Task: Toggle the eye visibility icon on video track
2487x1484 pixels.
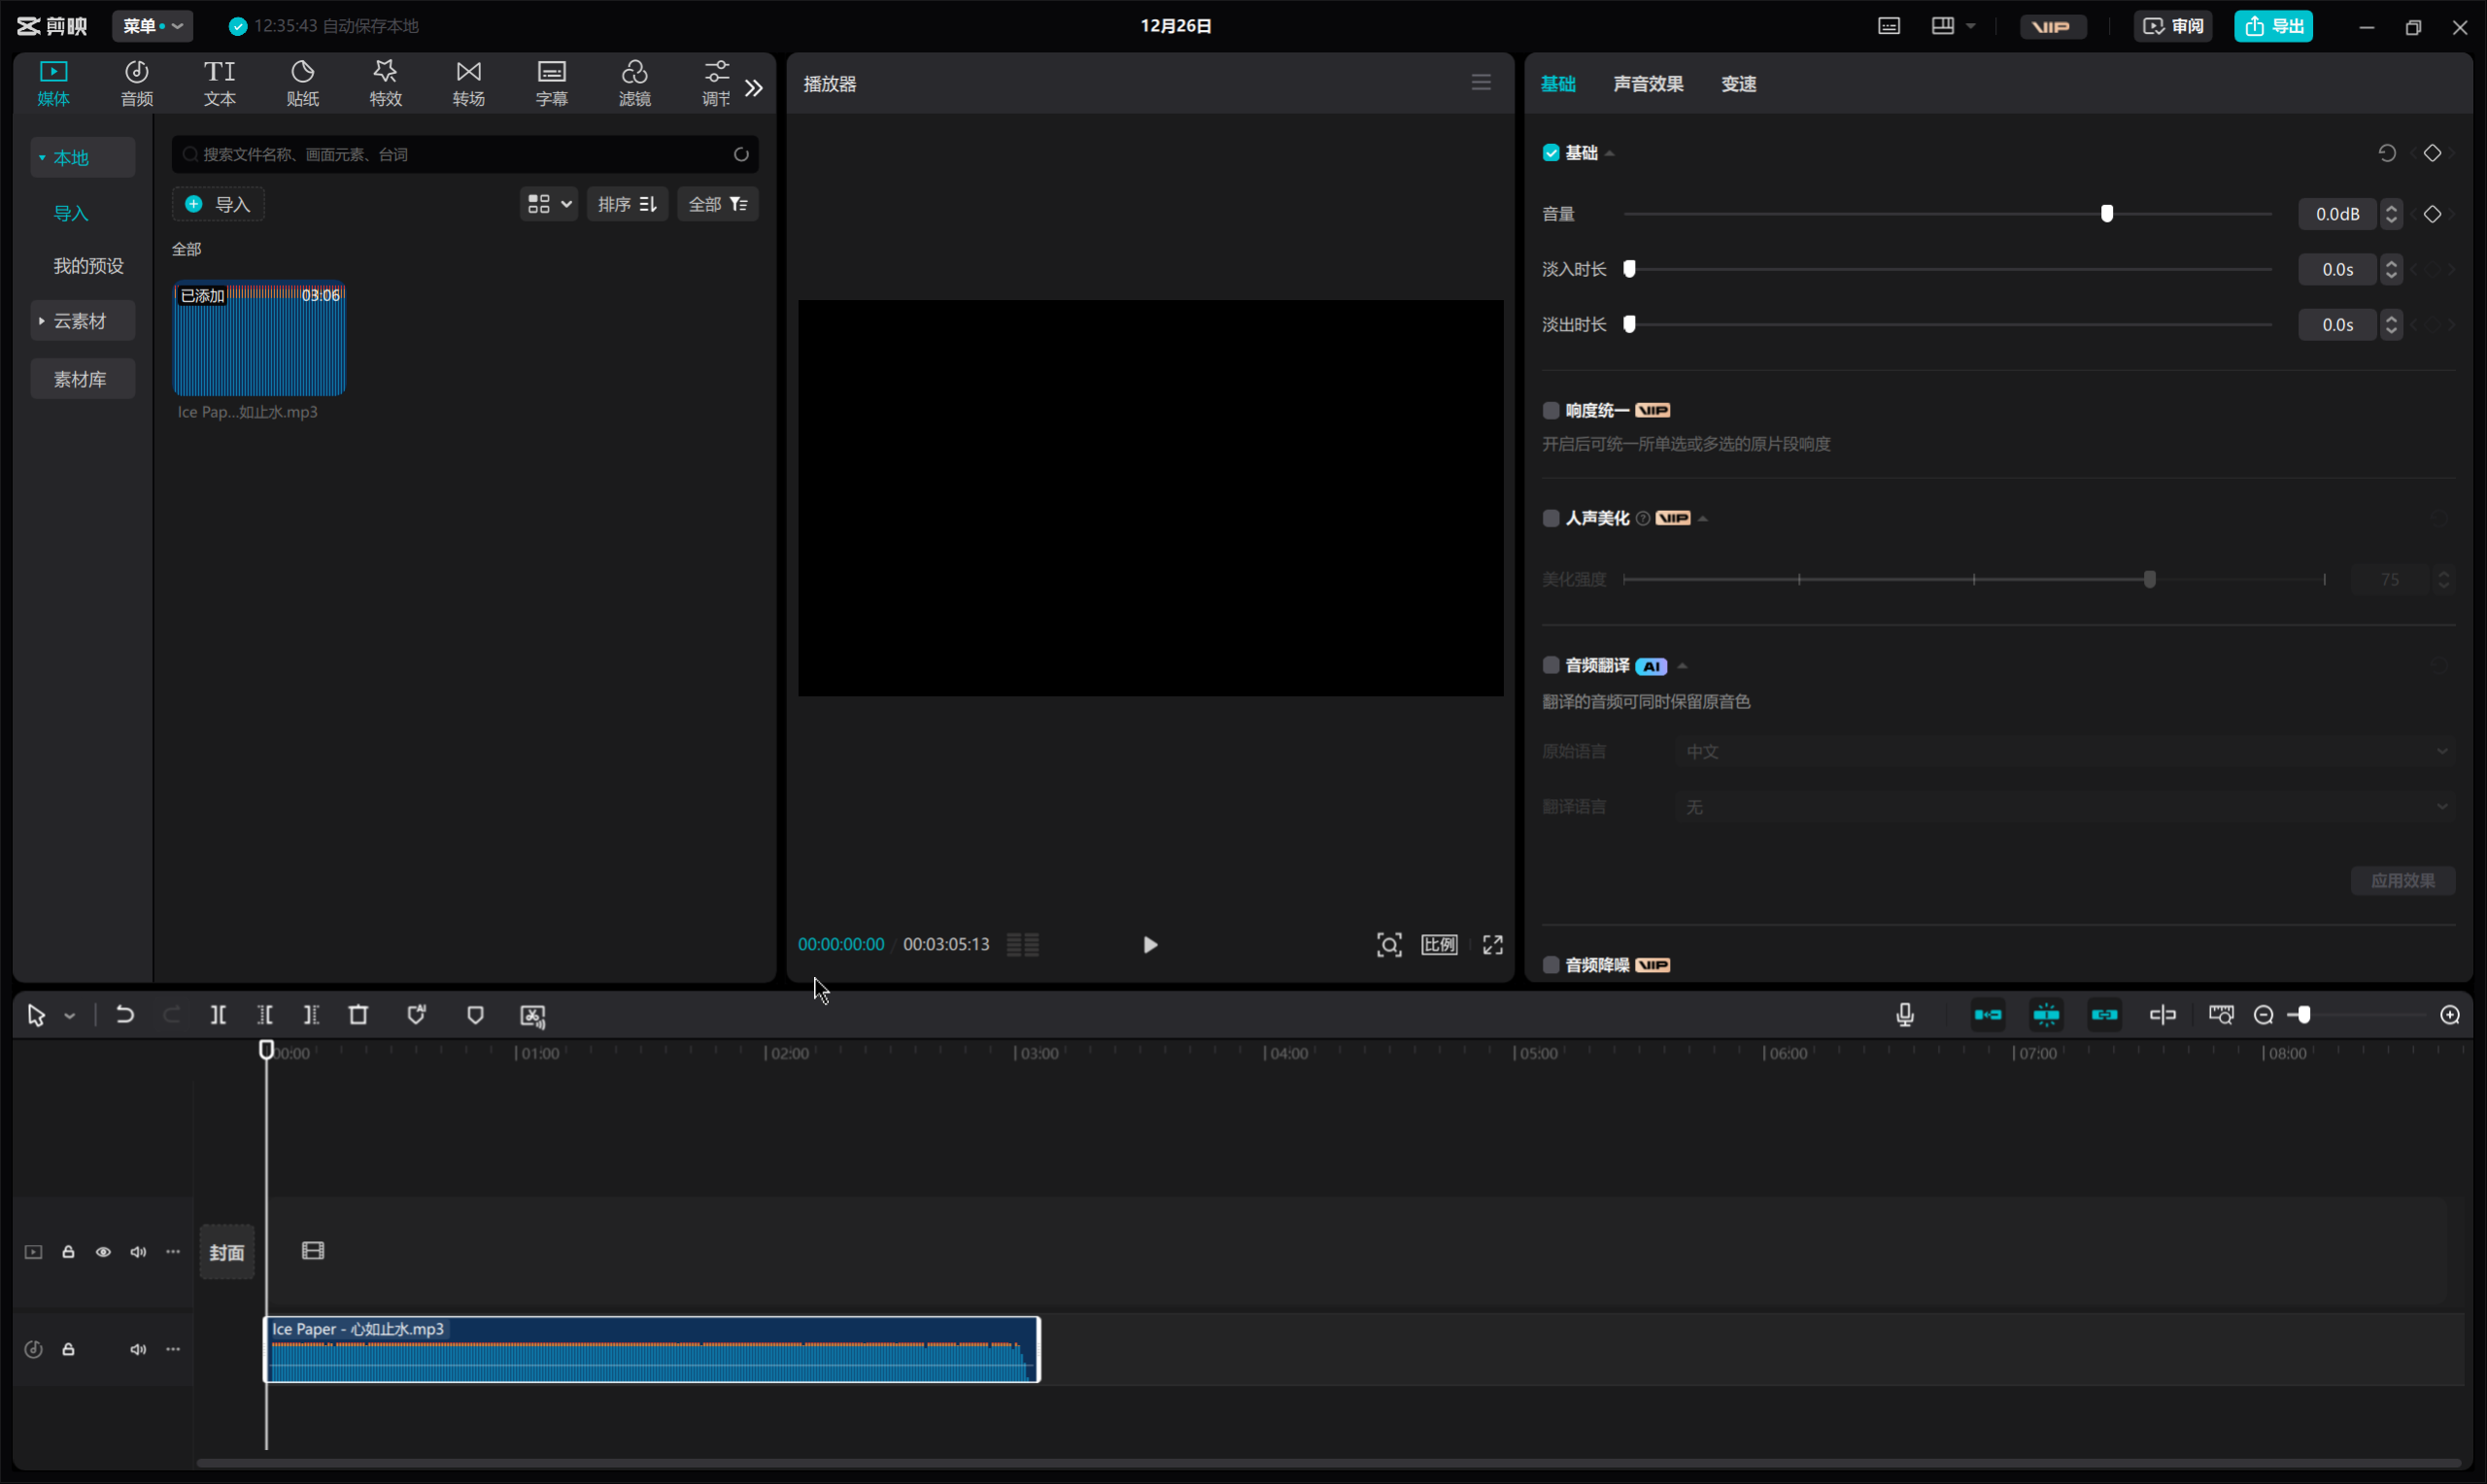Action: coord(103,1252)
